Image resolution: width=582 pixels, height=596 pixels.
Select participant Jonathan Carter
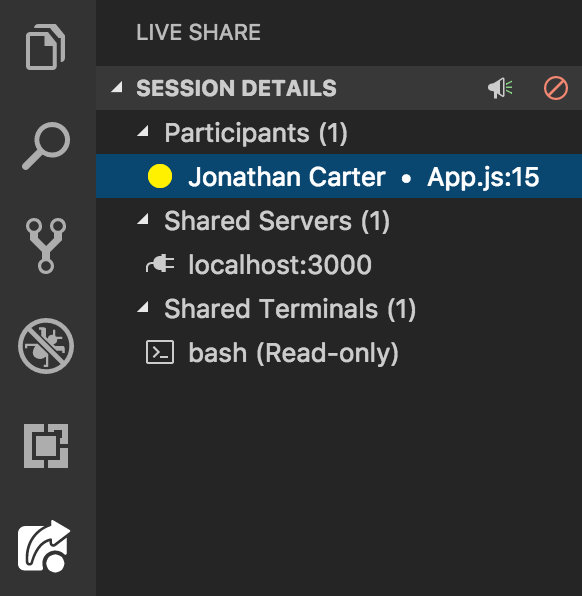(x=339, y=176)
